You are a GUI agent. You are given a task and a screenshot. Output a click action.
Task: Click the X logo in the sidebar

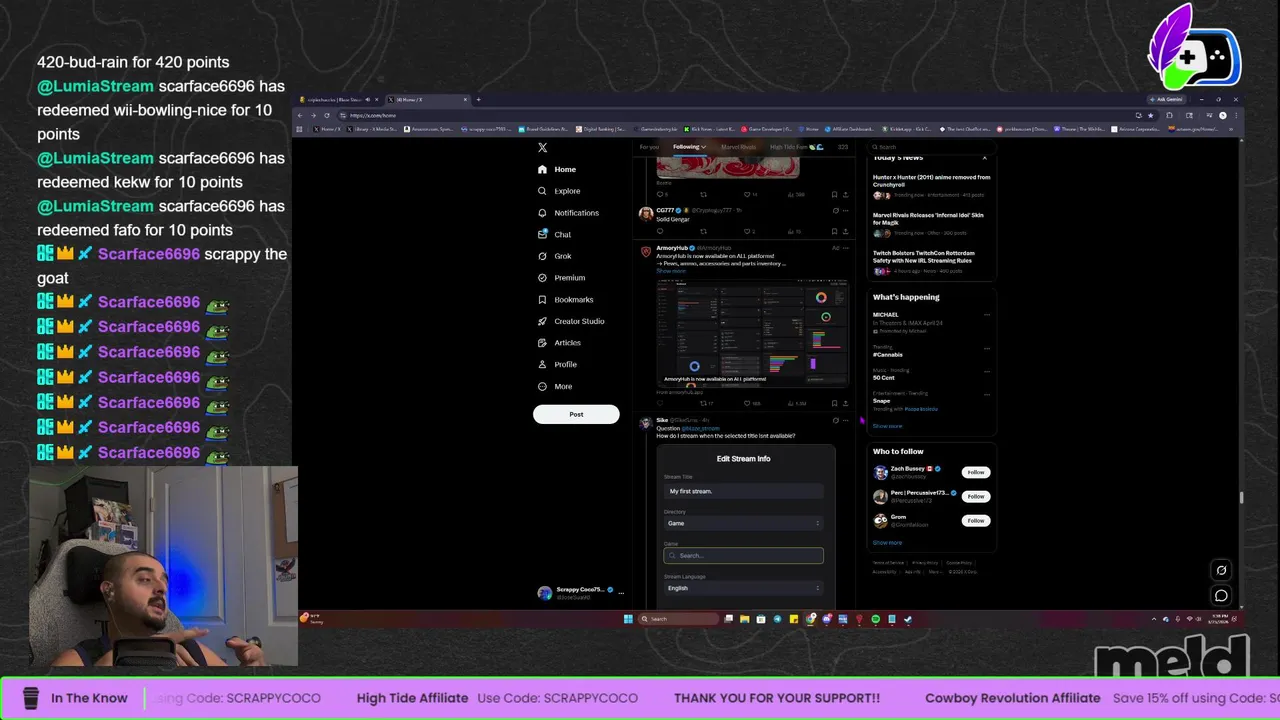tap(542, 147)
